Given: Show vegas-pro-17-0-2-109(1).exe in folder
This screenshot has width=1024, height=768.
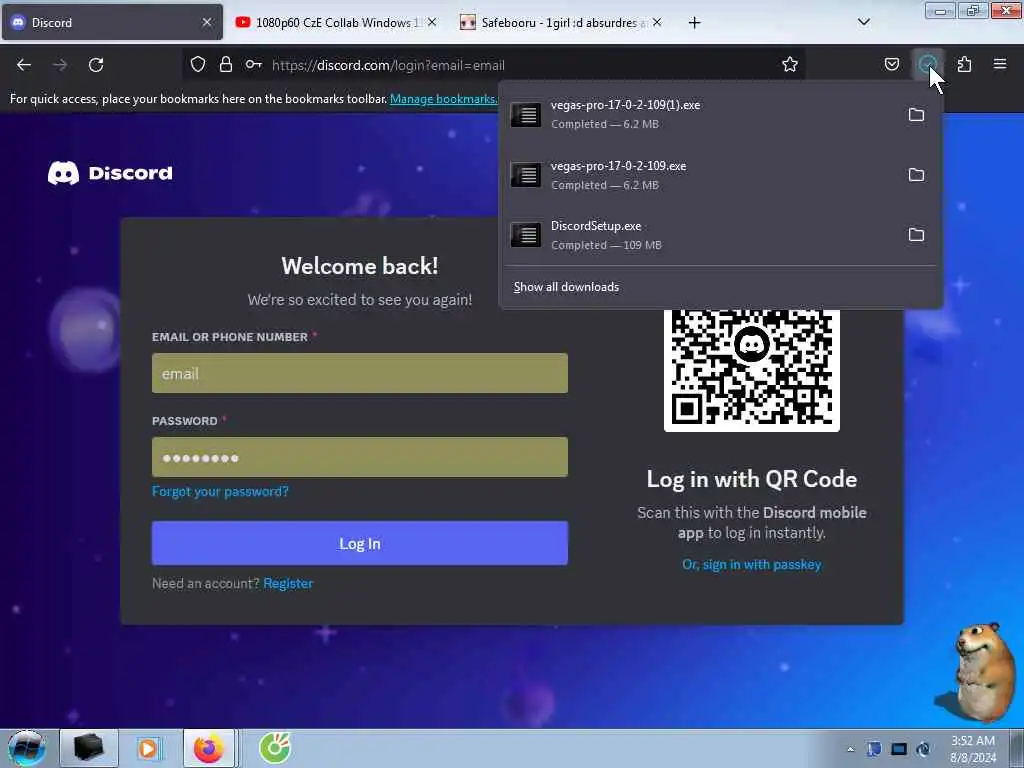Looking at the screenshot, I should click(916, 115).
